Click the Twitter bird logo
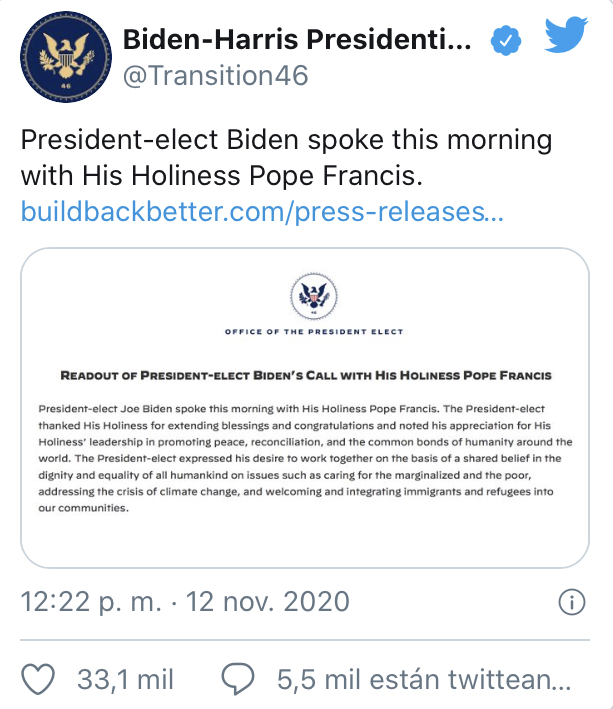Screen dimensions: 613x709 [566, 34]
